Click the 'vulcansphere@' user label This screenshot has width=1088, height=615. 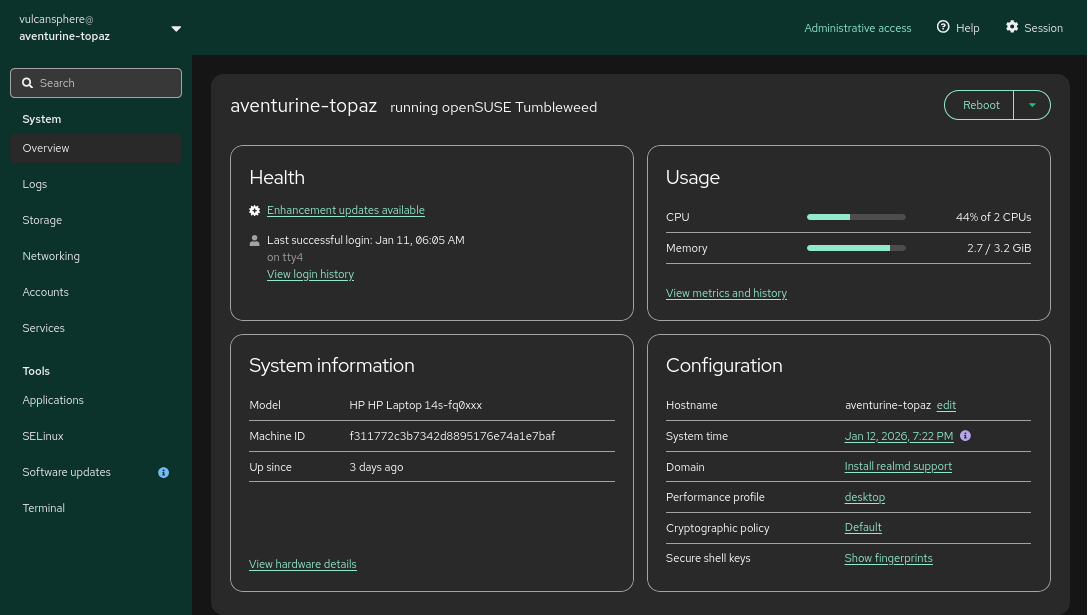click(x=56, y=19)
